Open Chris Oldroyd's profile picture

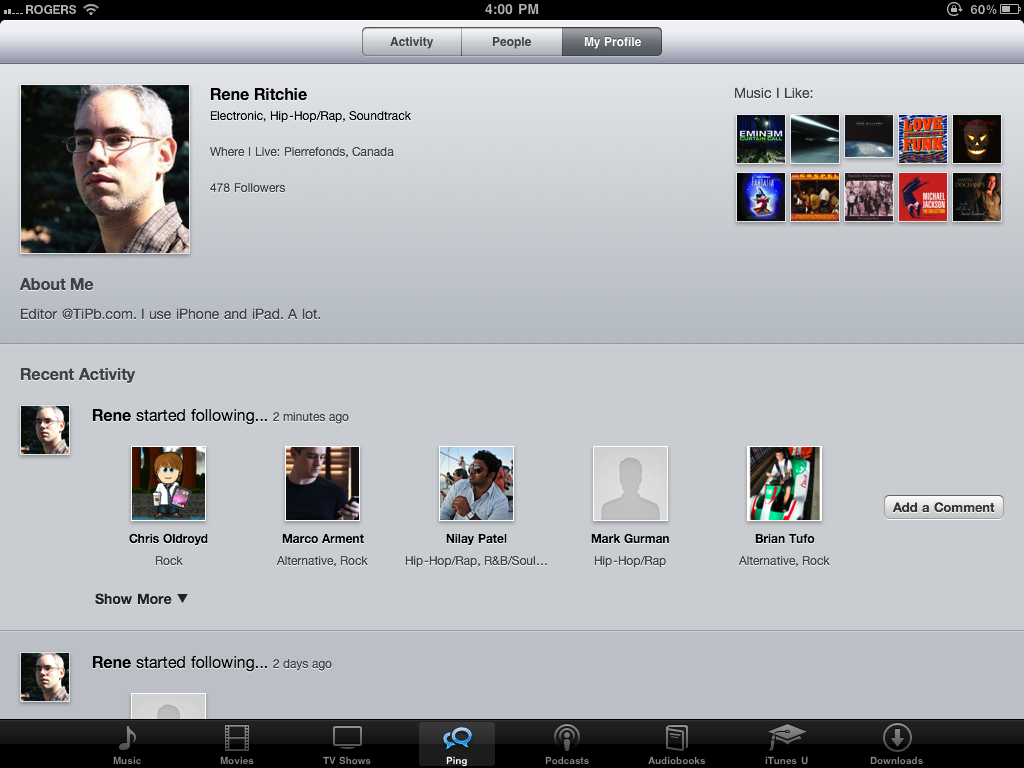(168, 484)
